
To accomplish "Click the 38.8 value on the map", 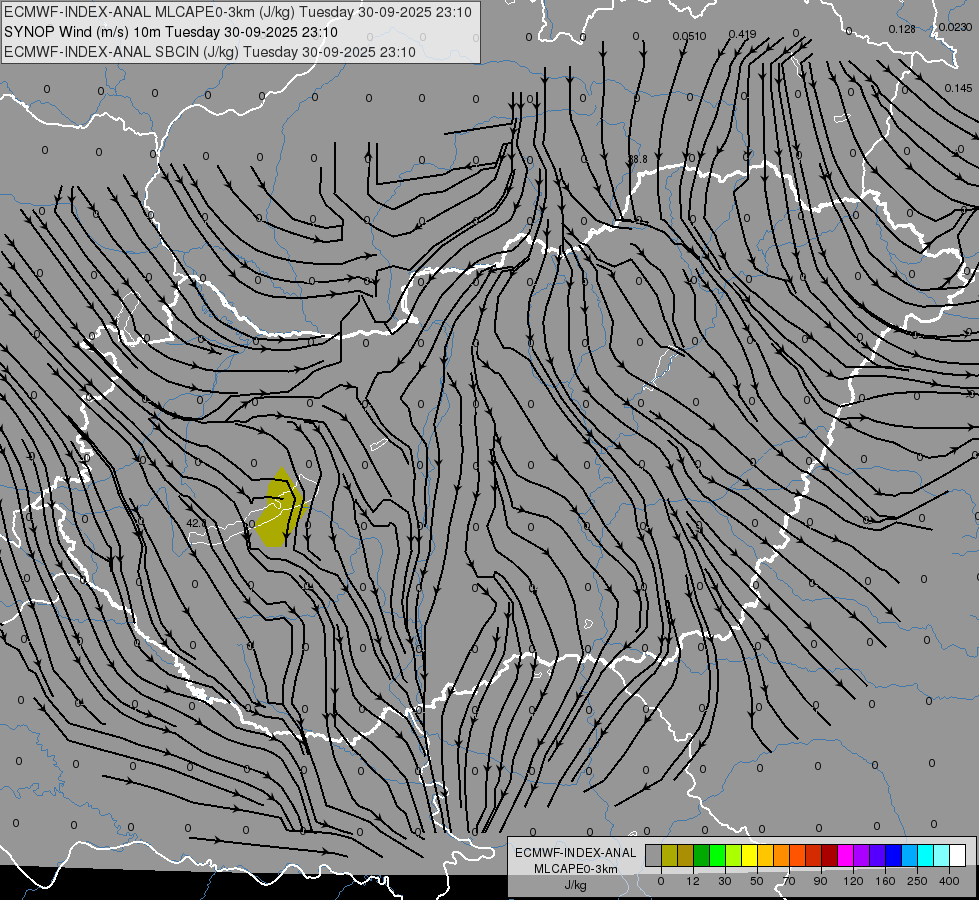I will pyautogui.click(x=637, y=159).
